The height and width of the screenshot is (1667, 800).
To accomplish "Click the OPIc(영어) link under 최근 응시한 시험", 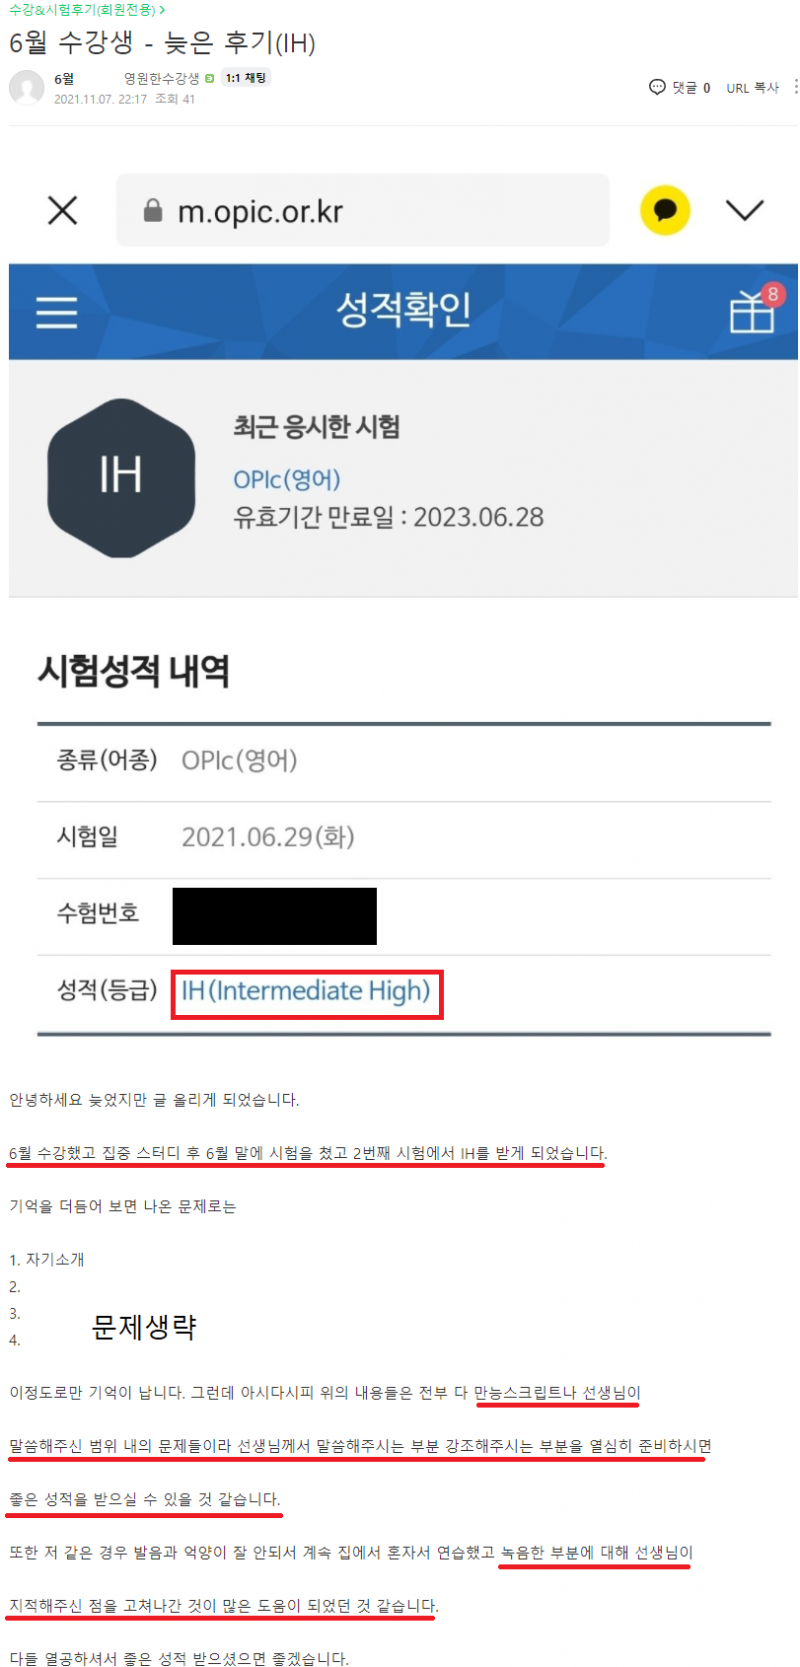I will point(287,479).
